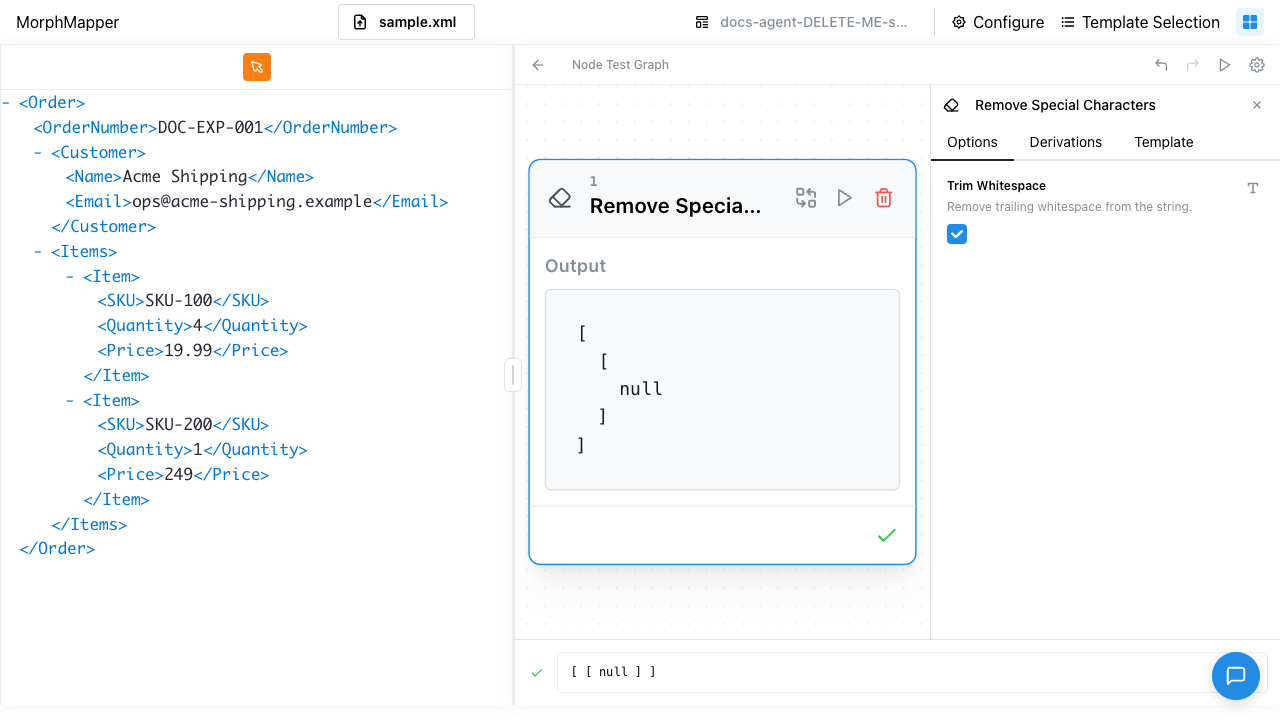1280x720 pixels.
Task: Collapse the Items element
Action: click(39, 252)
